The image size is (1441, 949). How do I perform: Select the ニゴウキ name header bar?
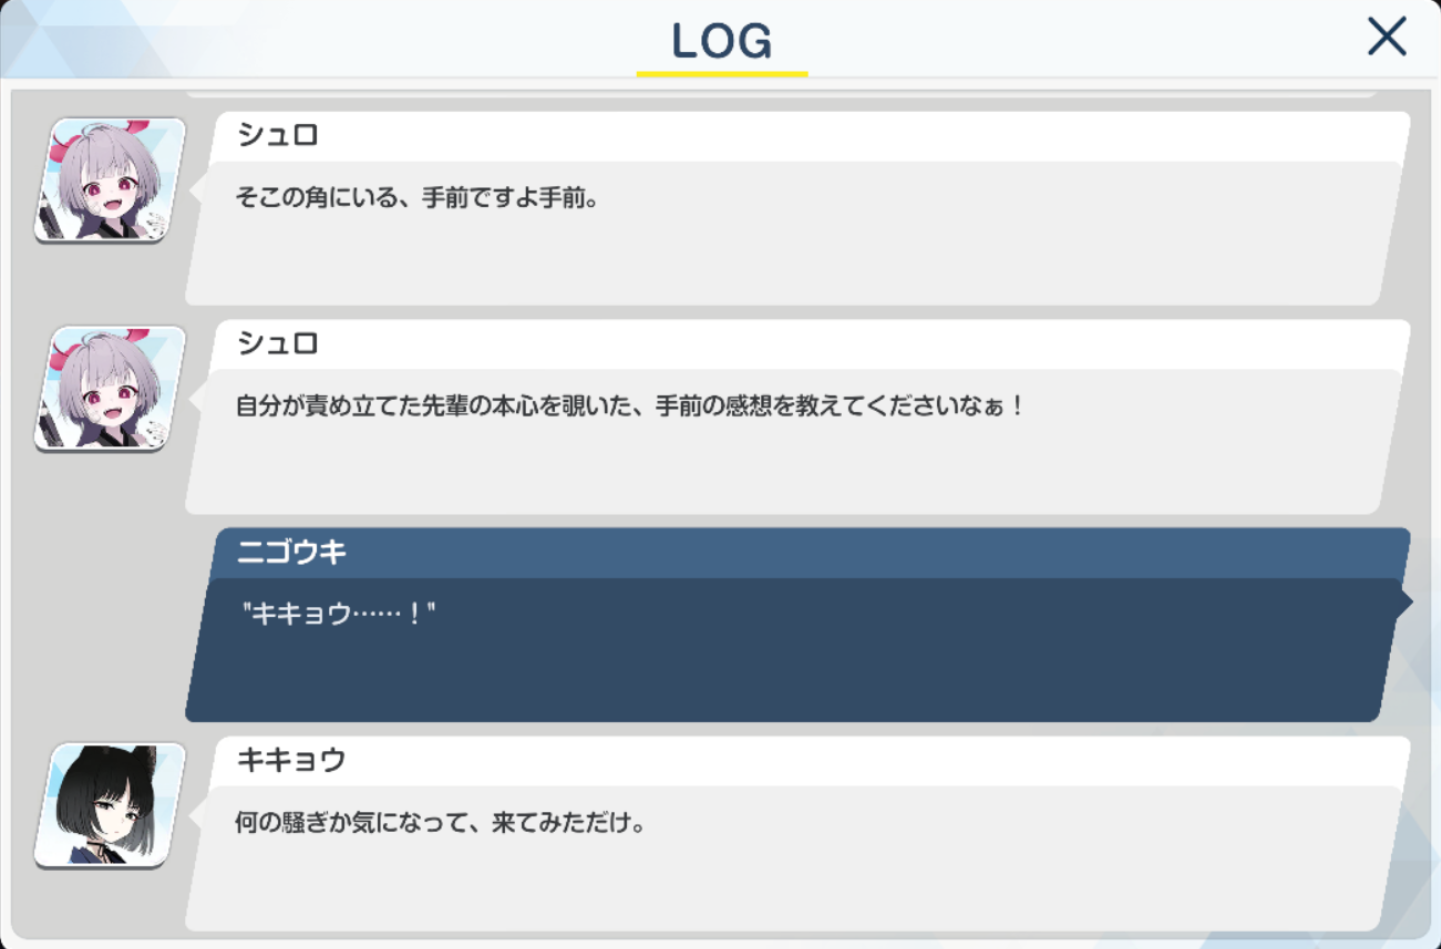(811, 552)
